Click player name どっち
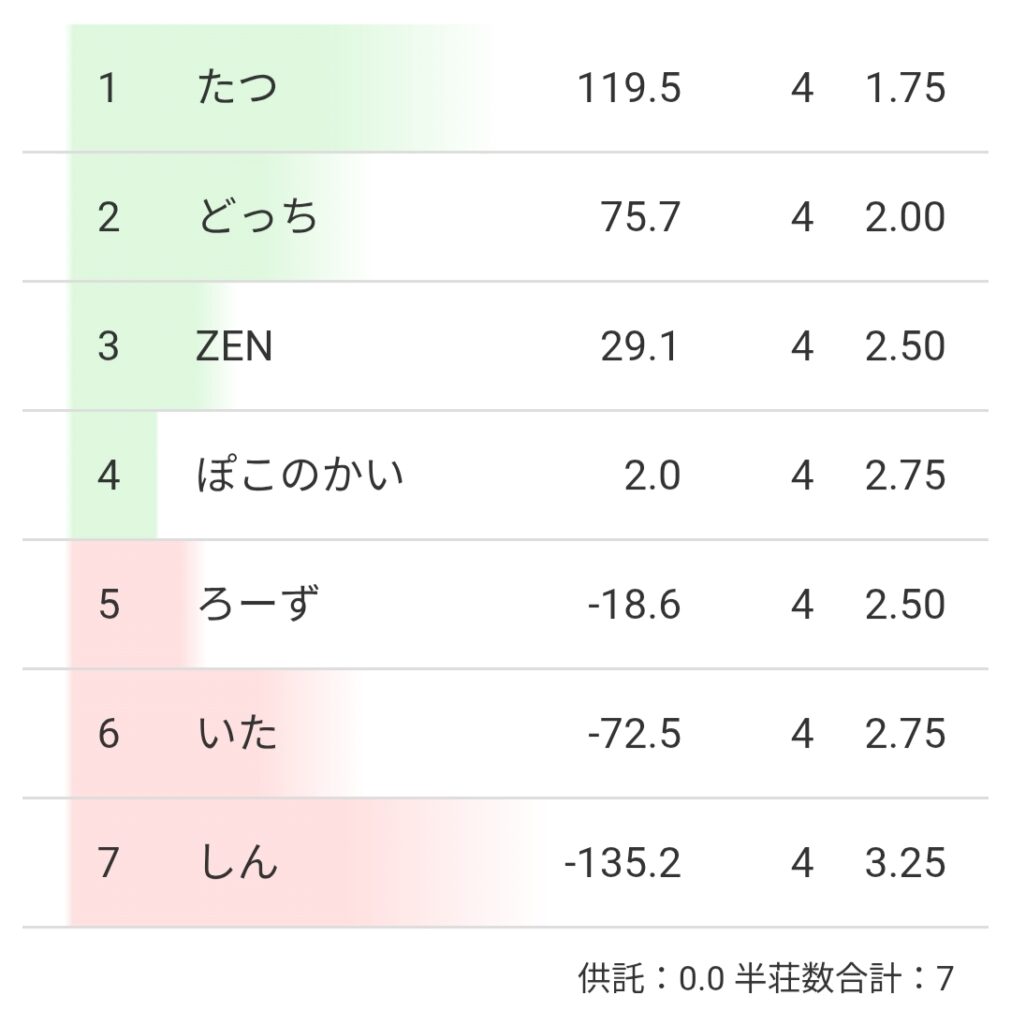Screen dimensions: 1011x1024 (x=258, y=217)
